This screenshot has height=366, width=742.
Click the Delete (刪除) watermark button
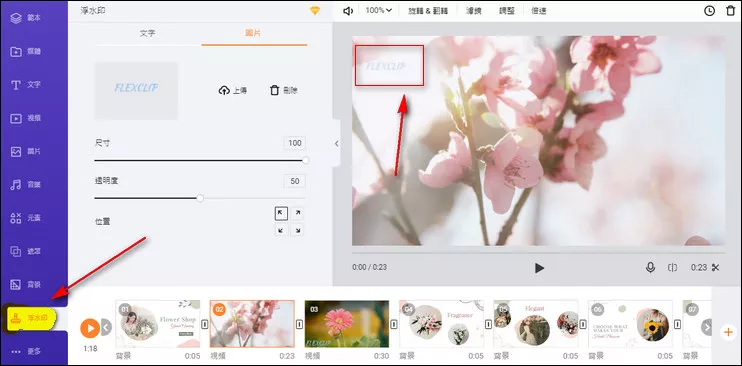coord(283,90)
